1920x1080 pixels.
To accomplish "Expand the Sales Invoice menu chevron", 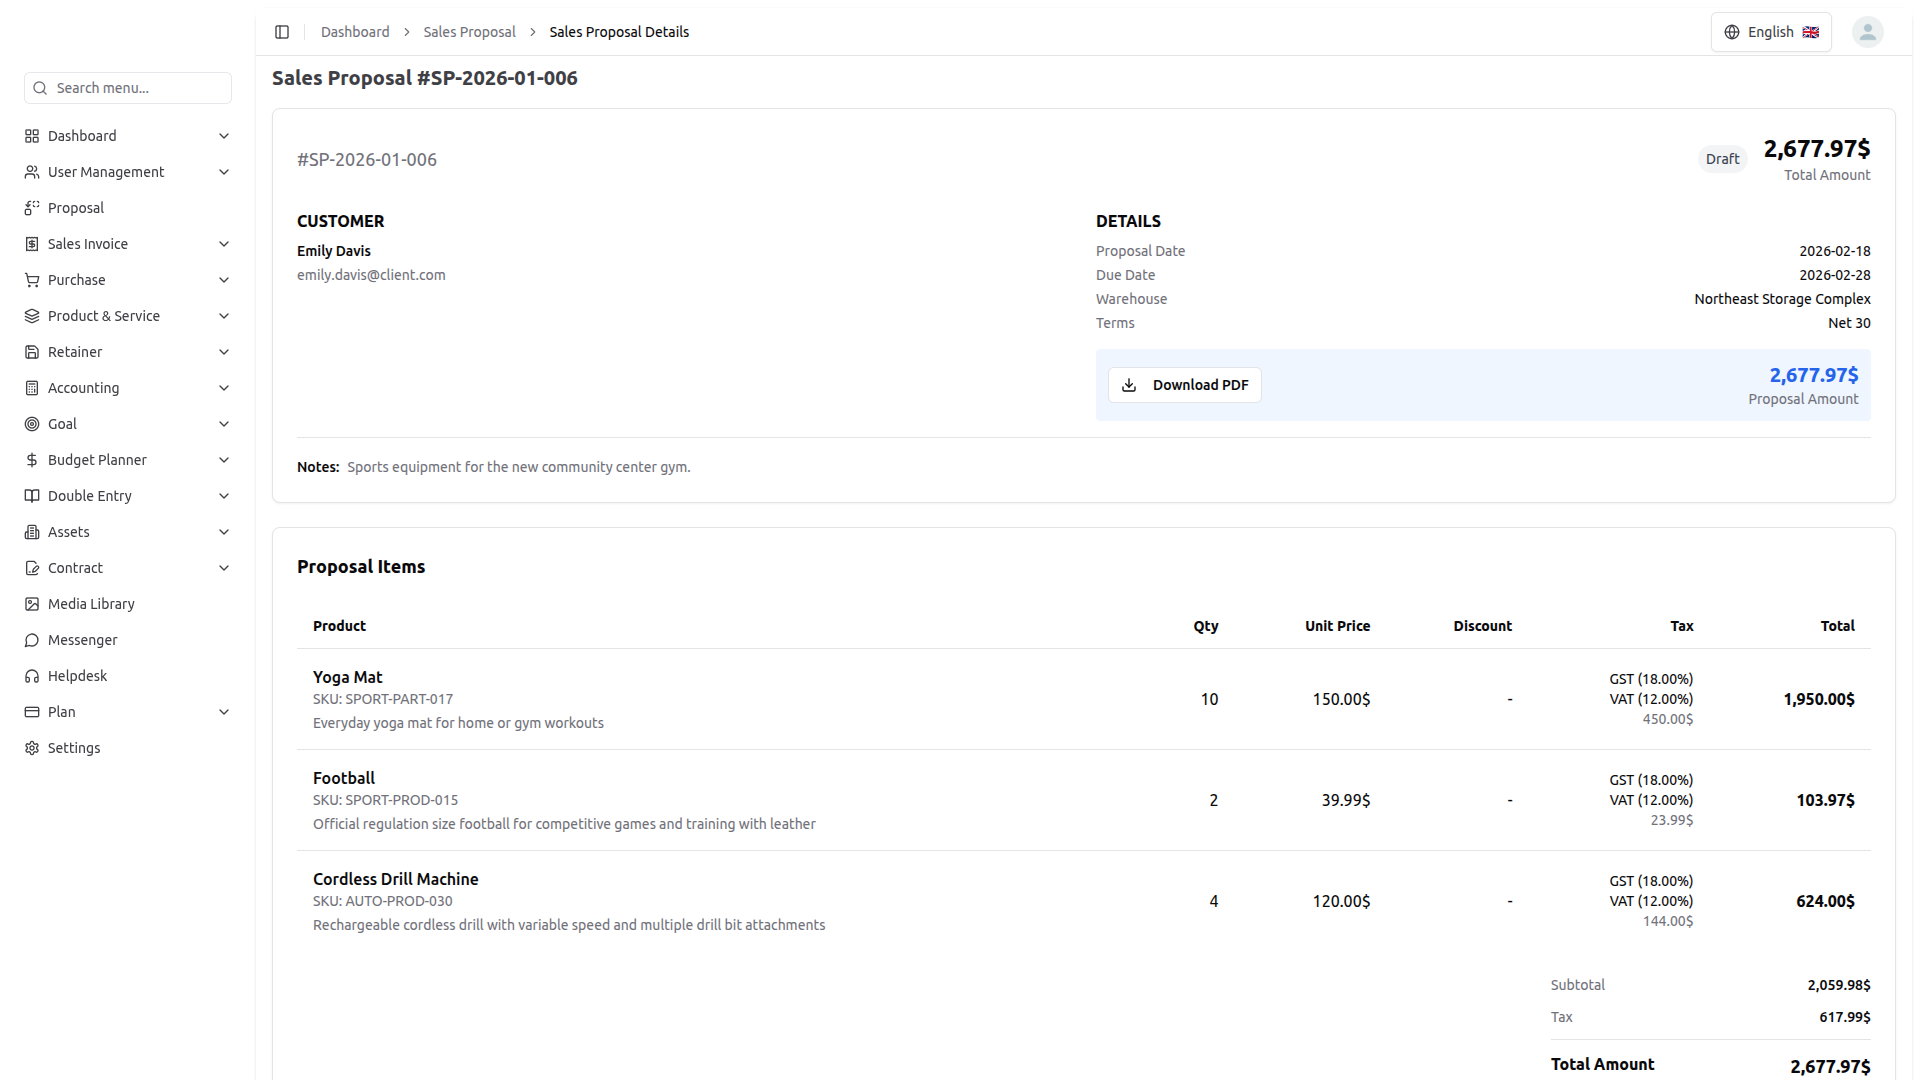I will click(224, 244).
